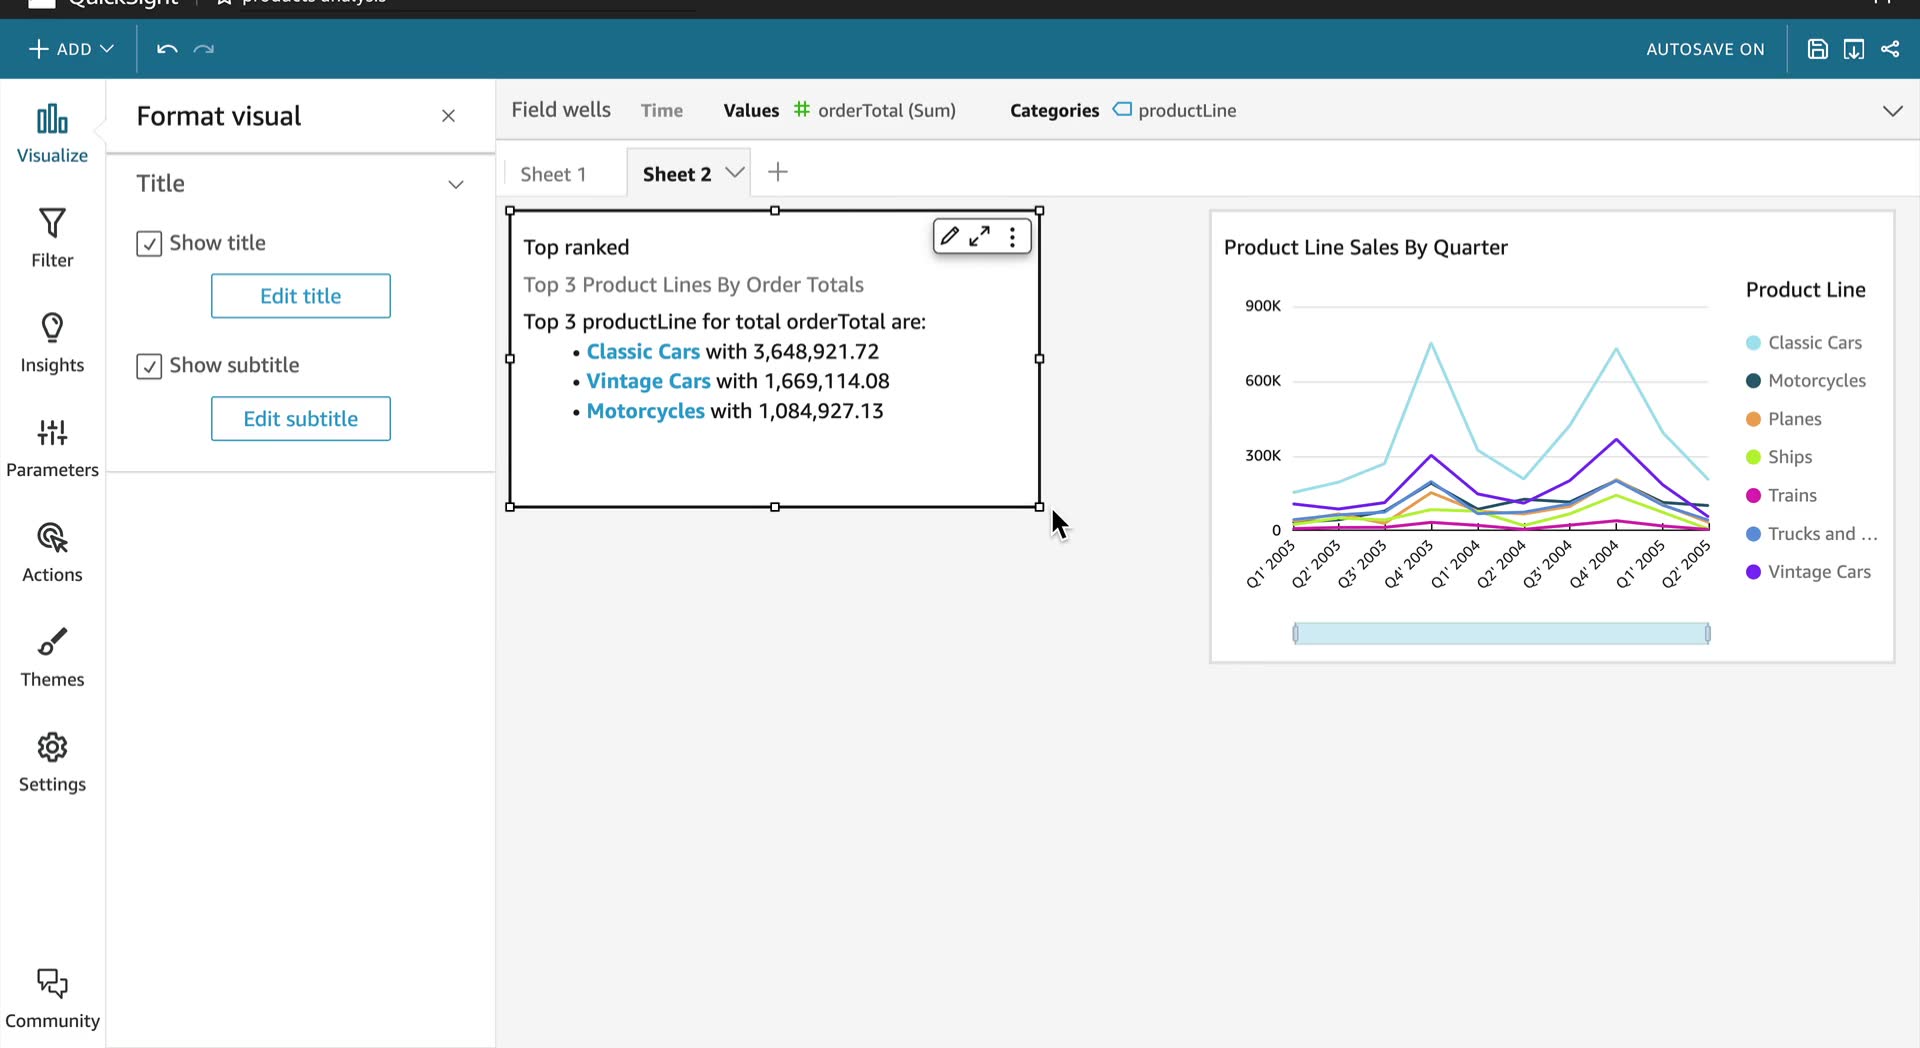This screenshot has width=1920, height=1048.
Task: Open the Actions panel
Action: (52, 553)
